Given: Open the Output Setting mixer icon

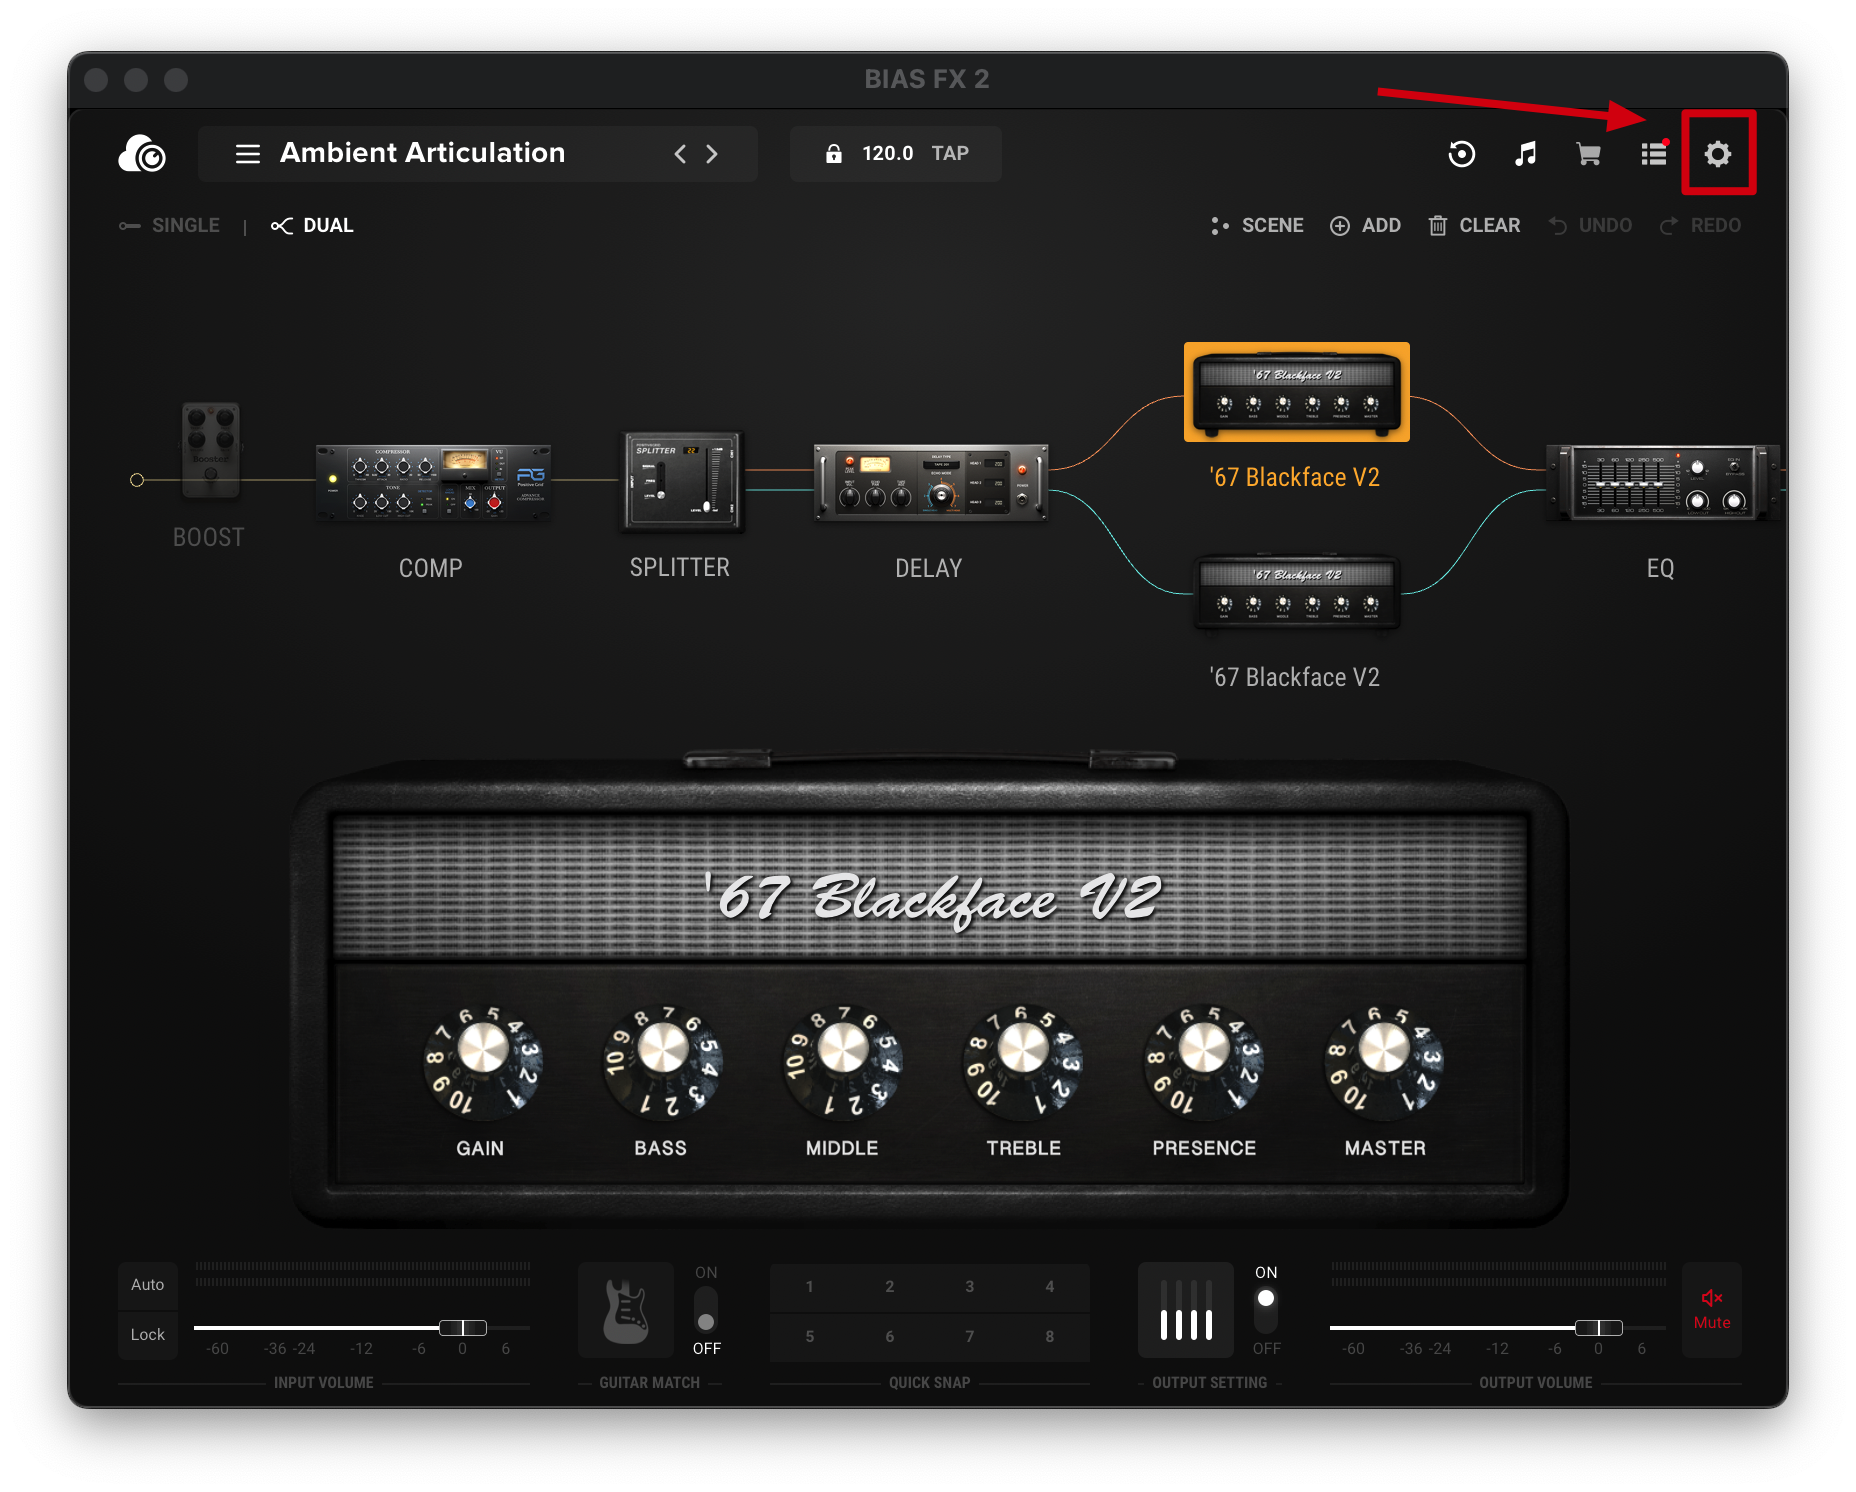Looking at the screenshot, I should 1186,1311.
